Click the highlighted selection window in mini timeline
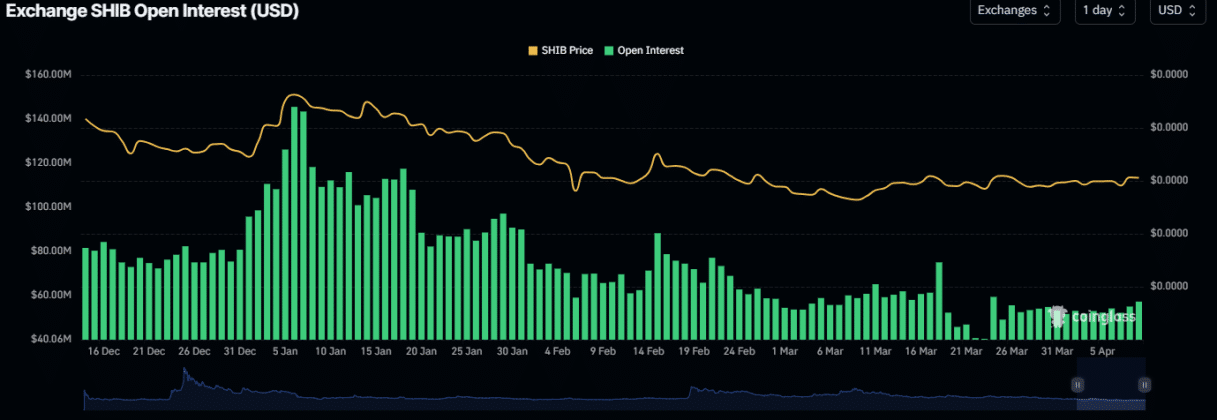Viewport: 1217px width, 420px height. pos(1110,396)
